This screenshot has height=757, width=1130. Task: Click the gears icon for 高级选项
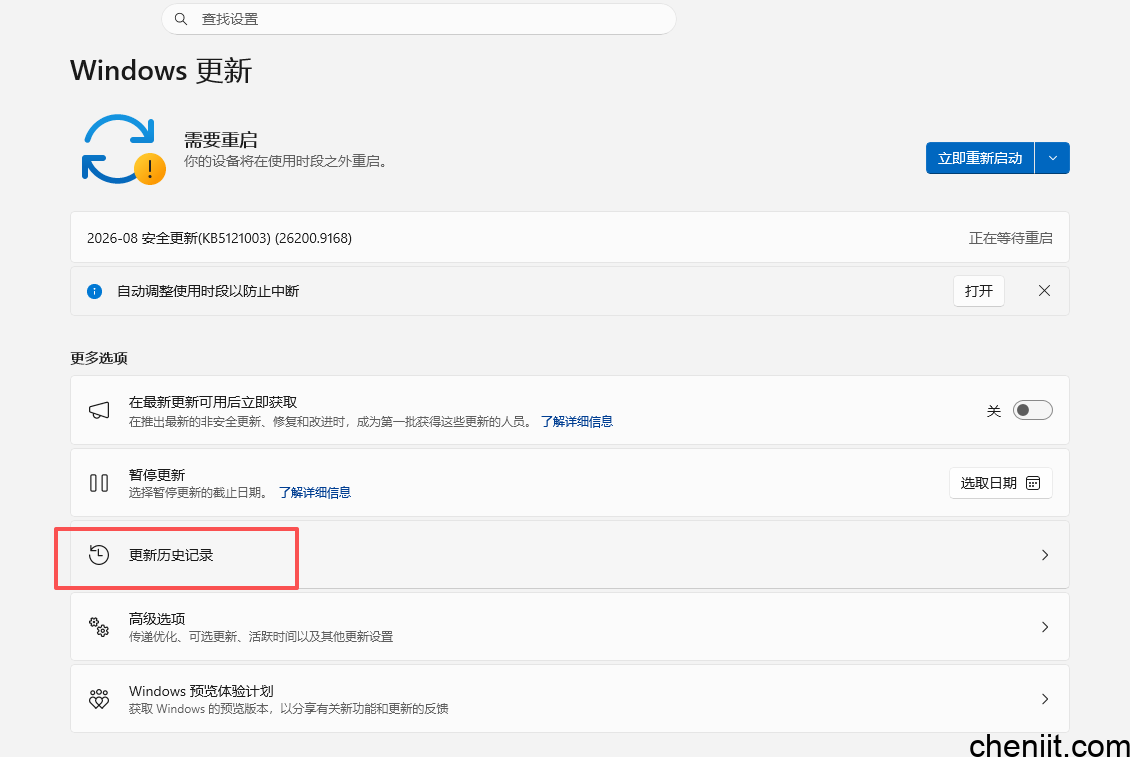pyautogui.click(x=99, y=627)
